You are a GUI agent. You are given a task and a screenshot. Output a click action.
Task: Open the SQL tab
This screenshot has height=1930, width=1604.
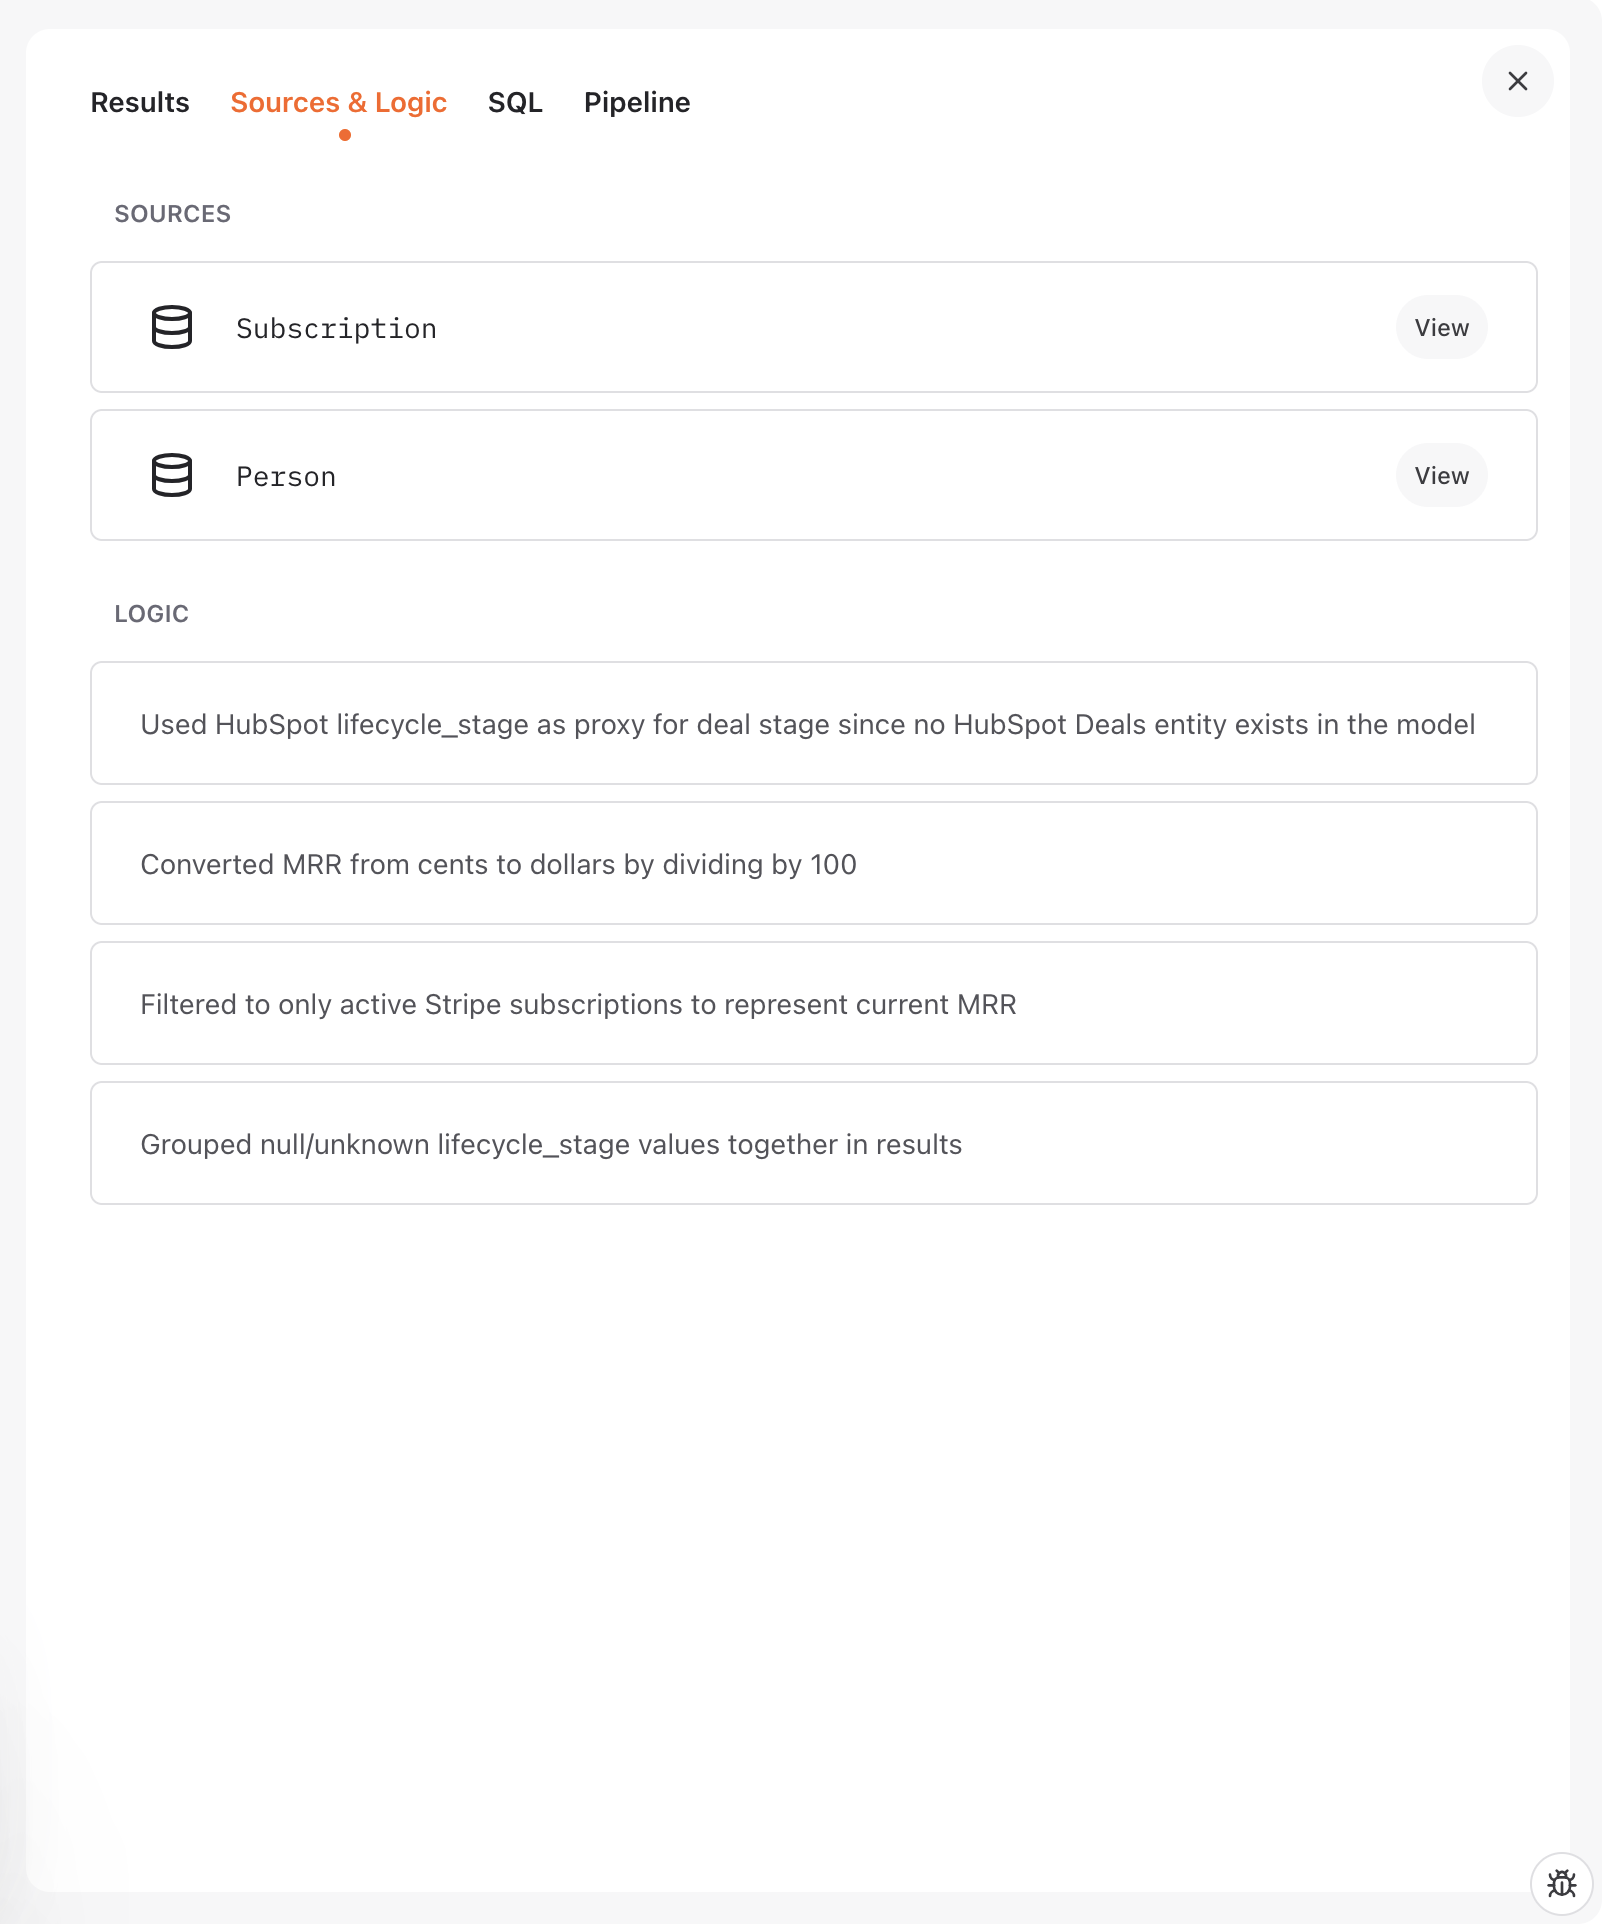pyautogui.click(x=515, y=102)
